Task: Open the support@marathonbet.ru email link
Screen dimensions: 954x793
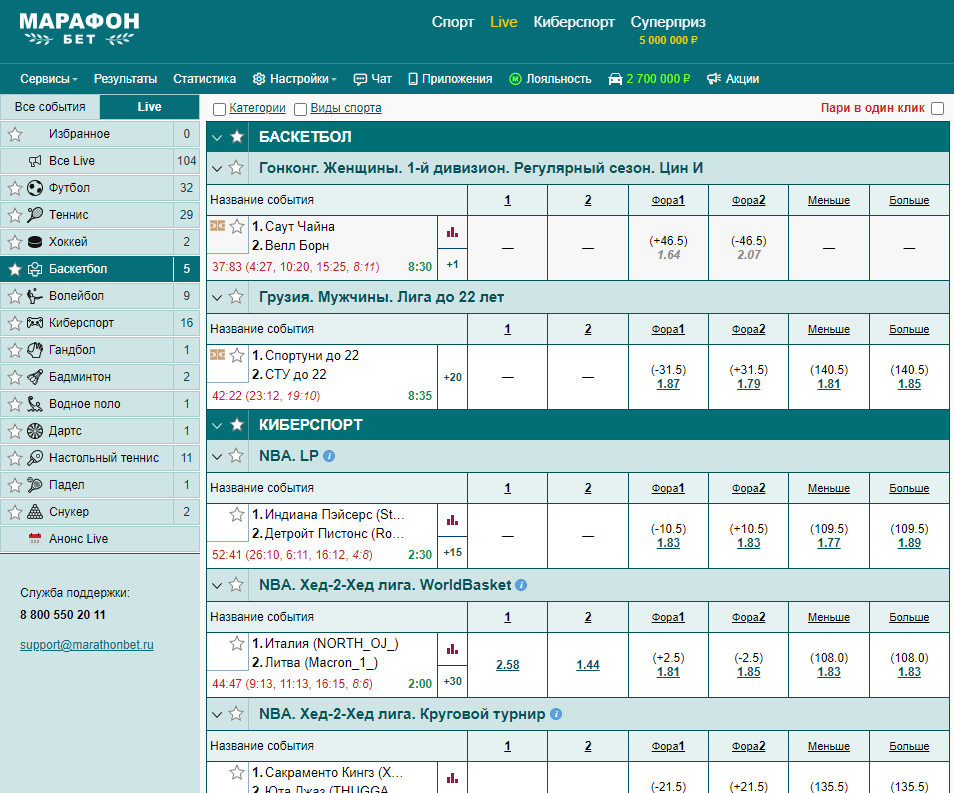Action: (86, 645)
